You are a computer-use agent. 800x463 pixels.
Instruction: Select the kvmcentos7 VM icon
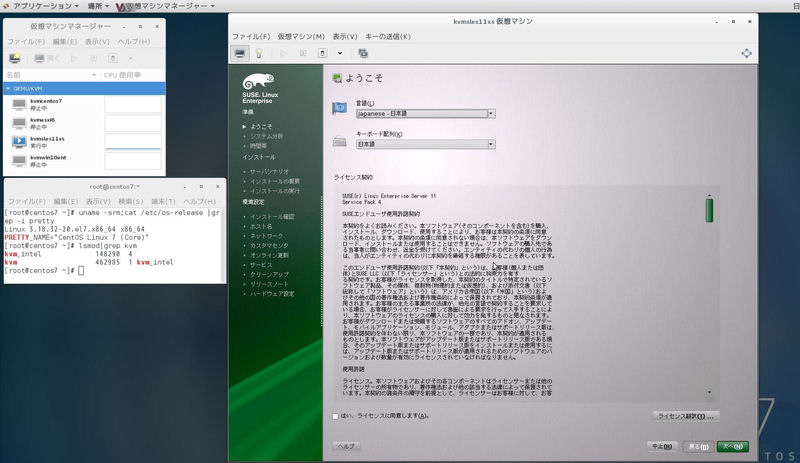tap(19, 105)
